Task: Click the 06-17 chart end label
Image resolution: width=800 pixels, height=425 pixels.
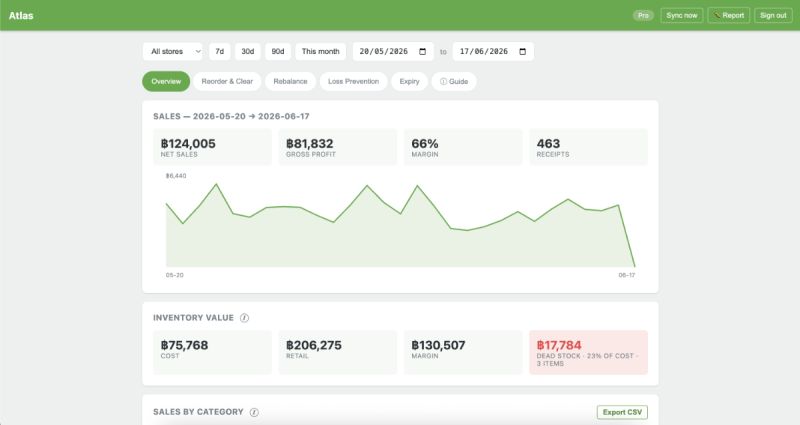Action: click(627, 275)
